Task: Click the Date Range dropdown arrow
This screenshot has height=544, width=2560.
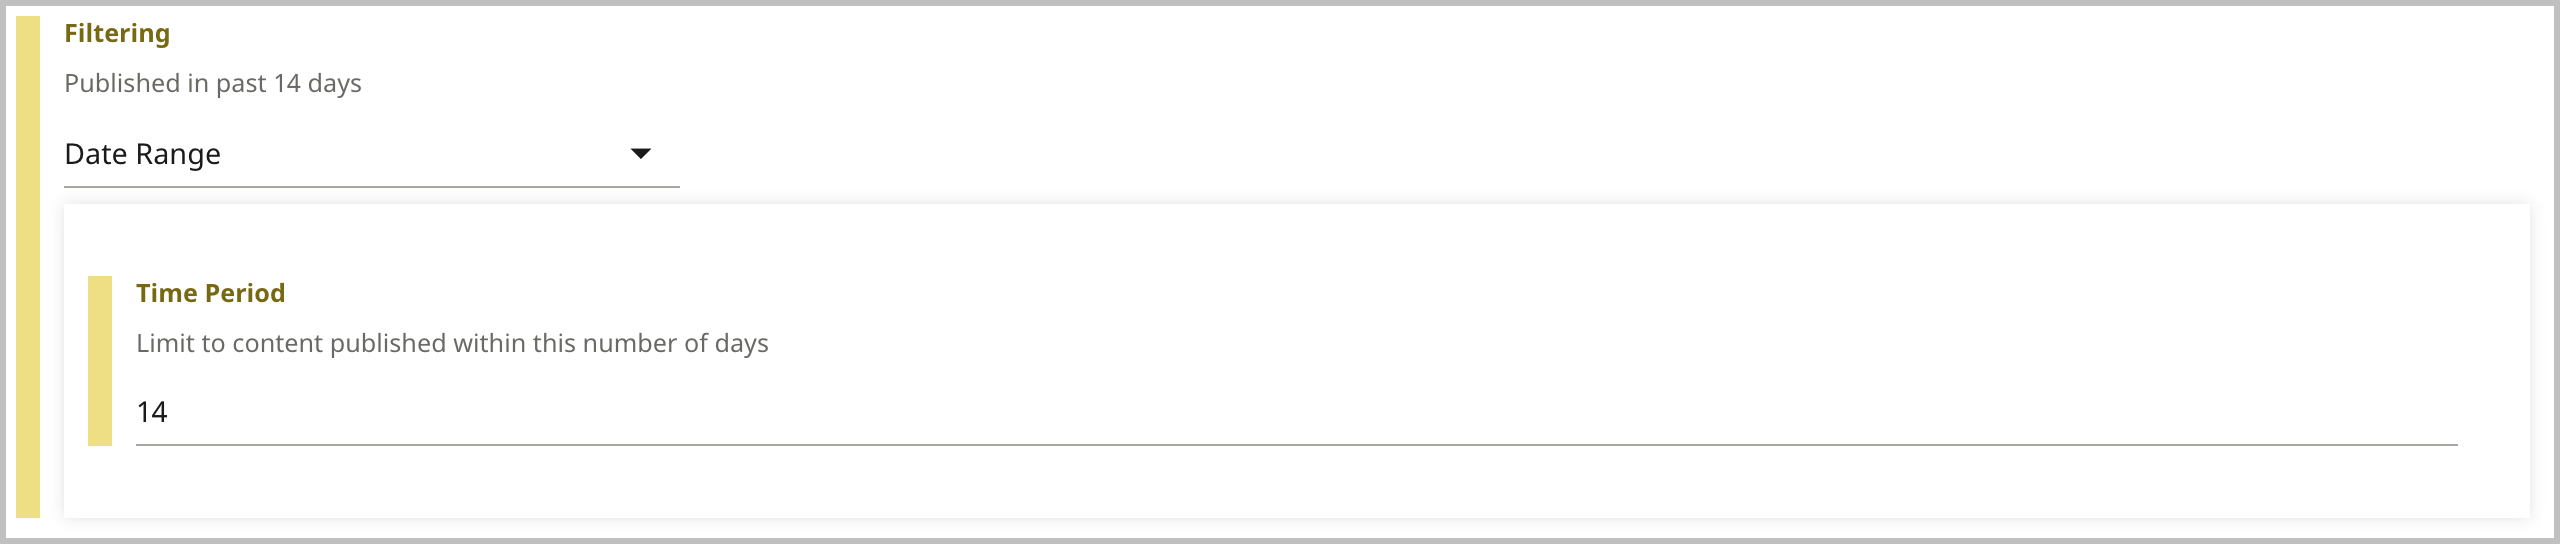Action: [641, 154]
